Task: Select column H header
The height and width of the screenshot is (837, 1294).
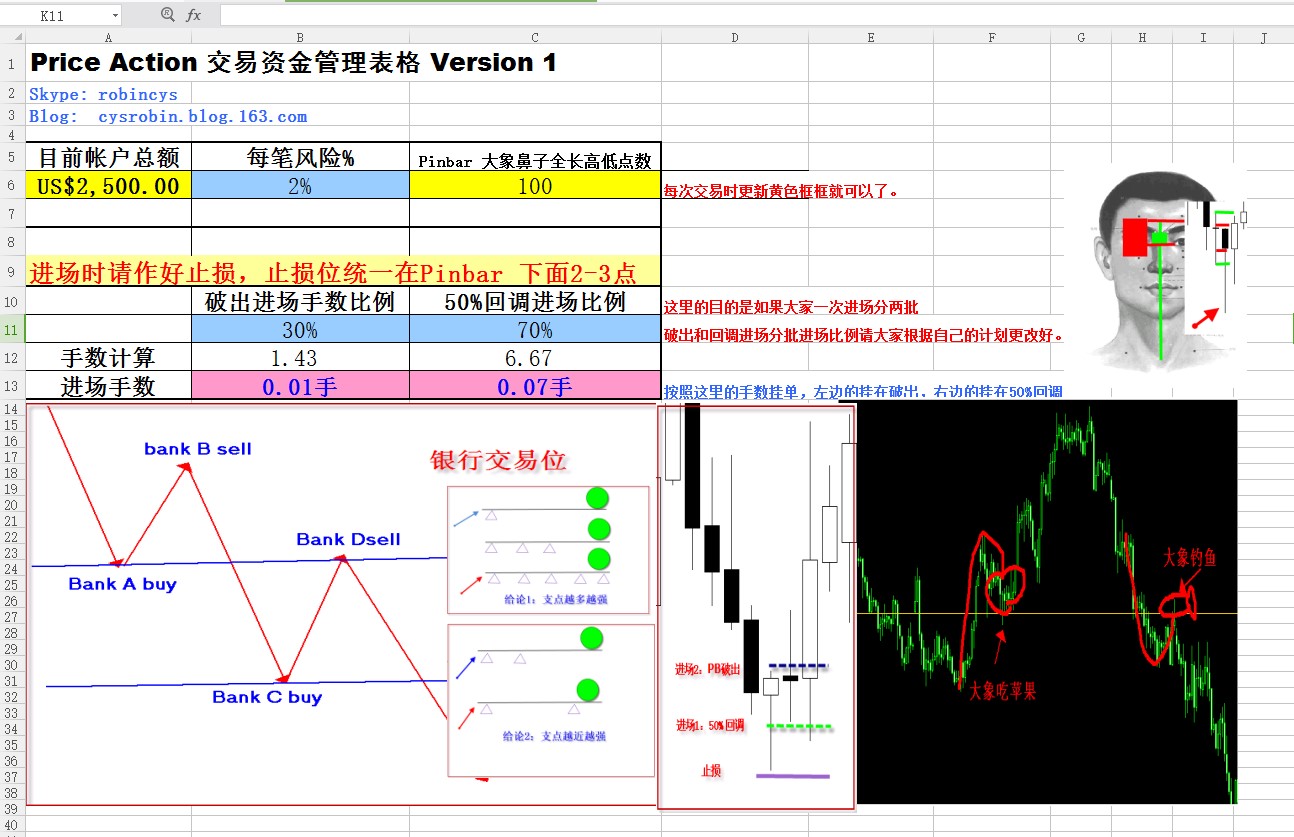Action: coord(1142,38)
